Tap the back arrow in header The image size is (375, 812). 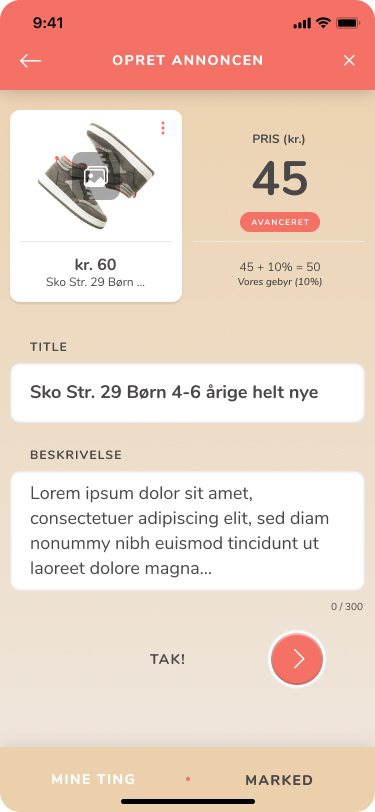point(30,61)
